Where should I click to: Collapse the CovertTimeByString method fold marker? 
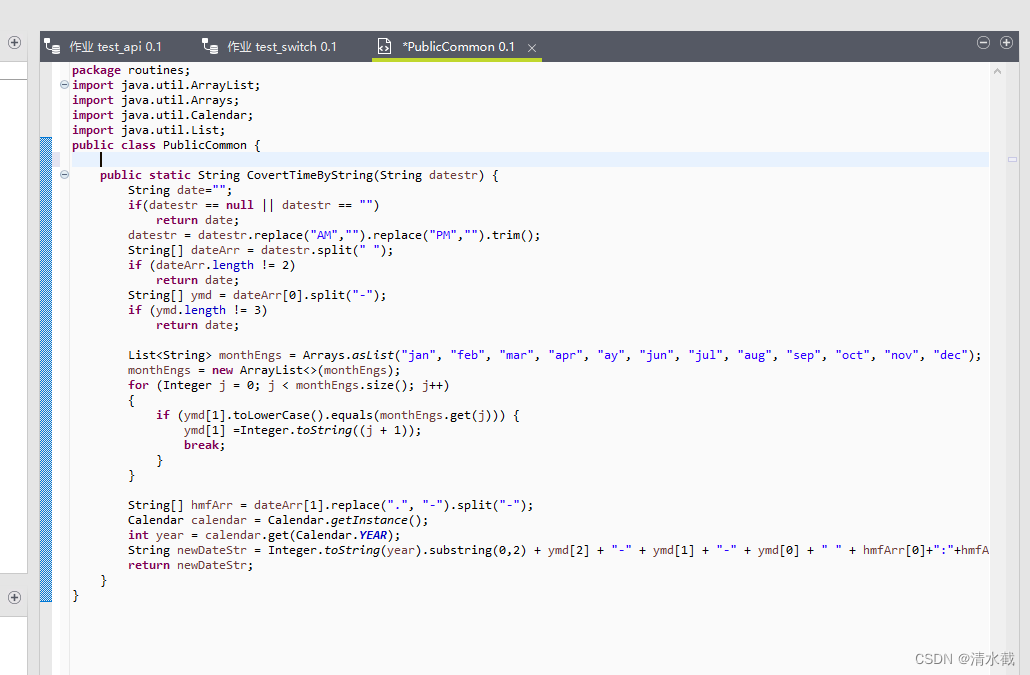tap(64, 175)
